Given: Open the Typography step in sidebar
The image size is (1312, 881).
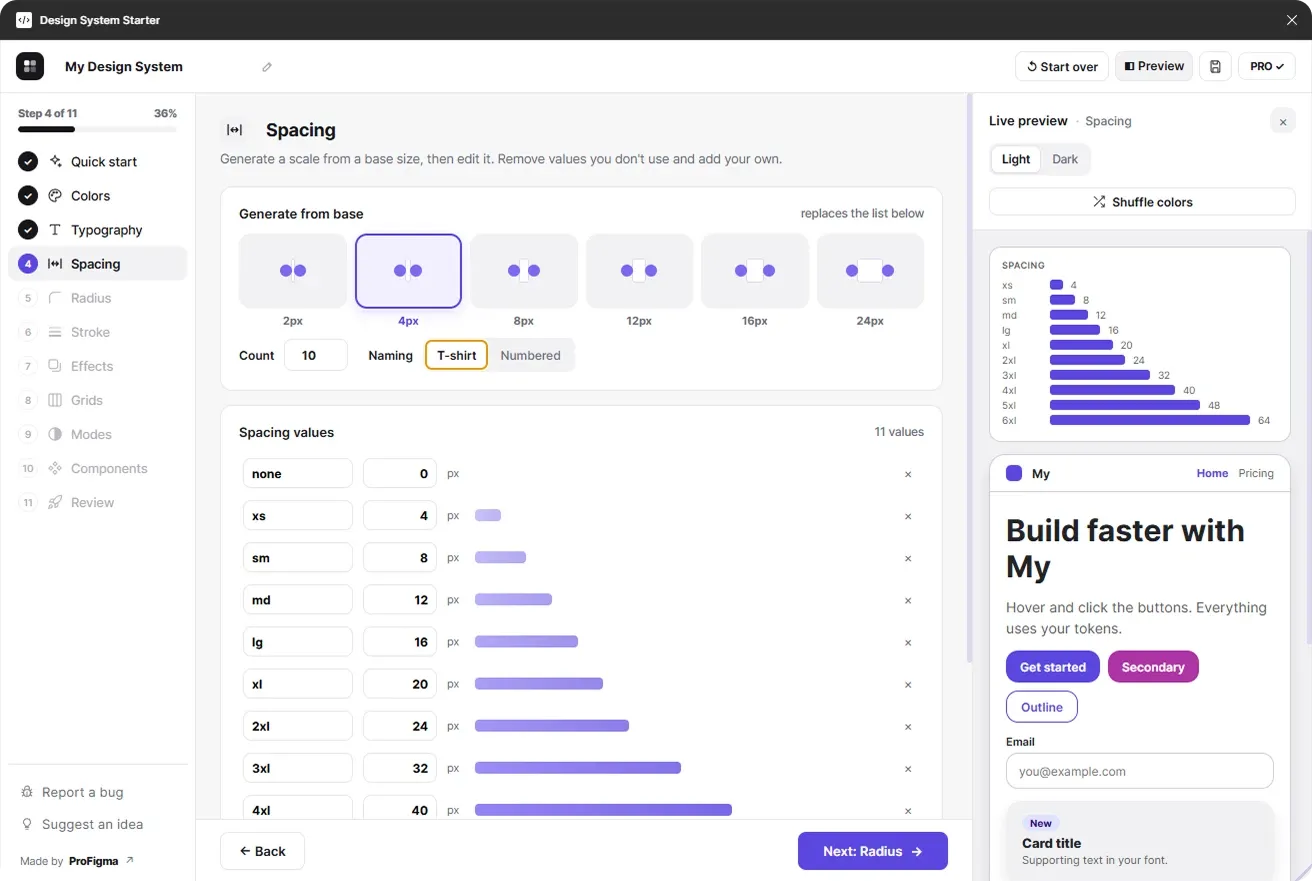Looking at the screenshot, I should point(97,229).
